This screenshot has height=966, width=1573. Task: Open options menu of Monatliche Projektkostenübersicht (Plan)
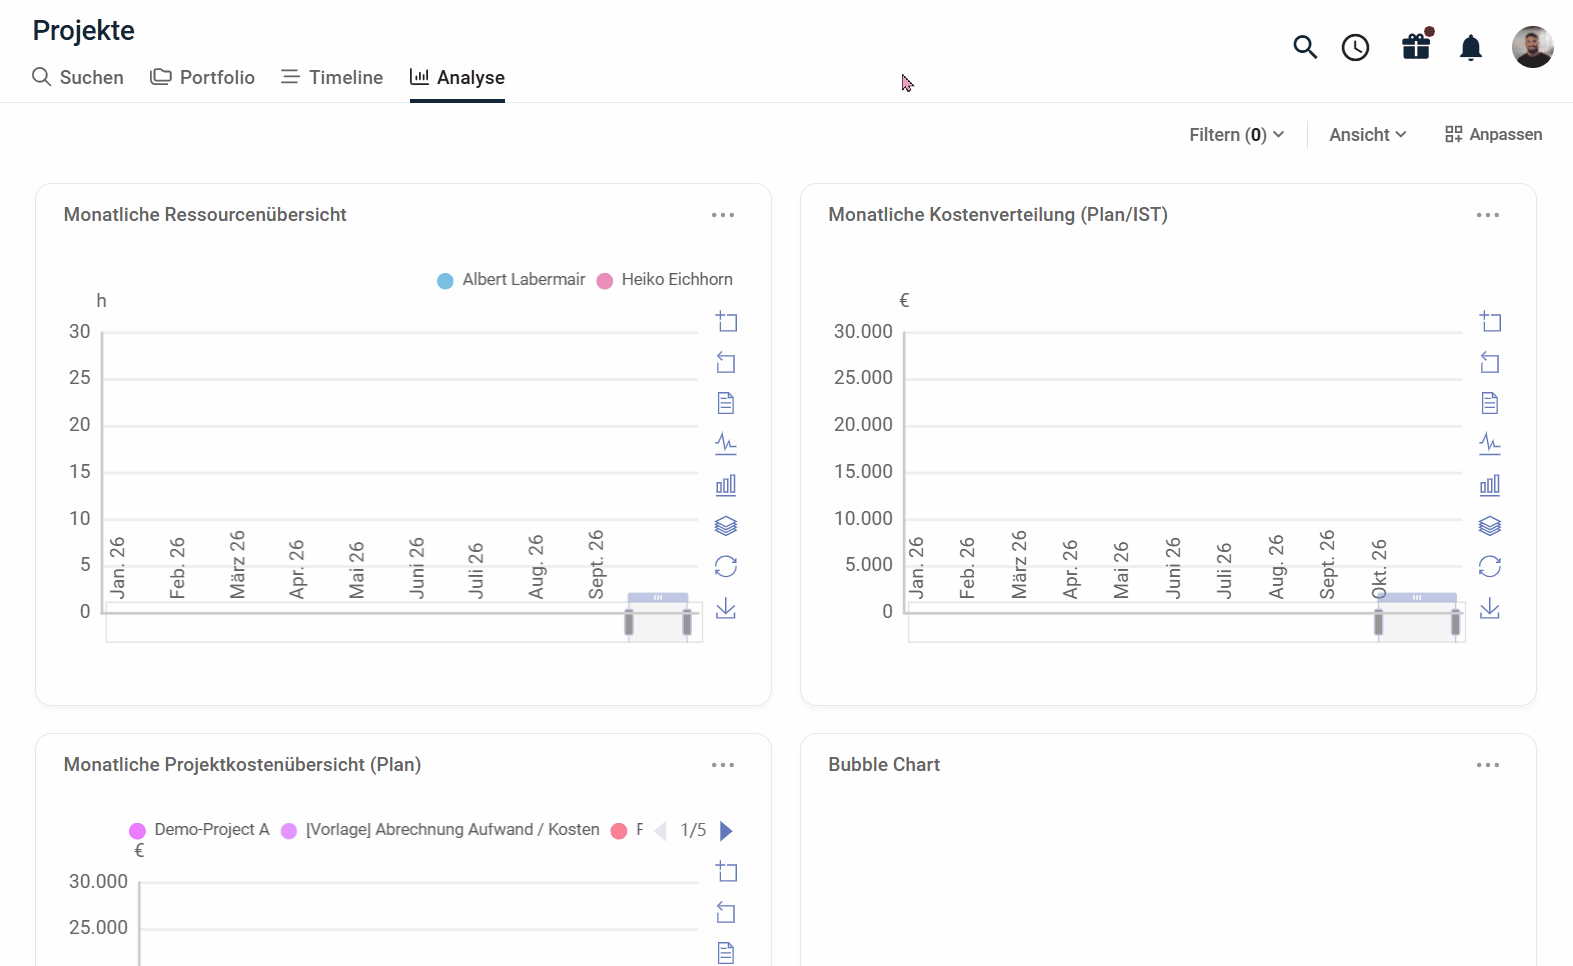coord(723,765)
